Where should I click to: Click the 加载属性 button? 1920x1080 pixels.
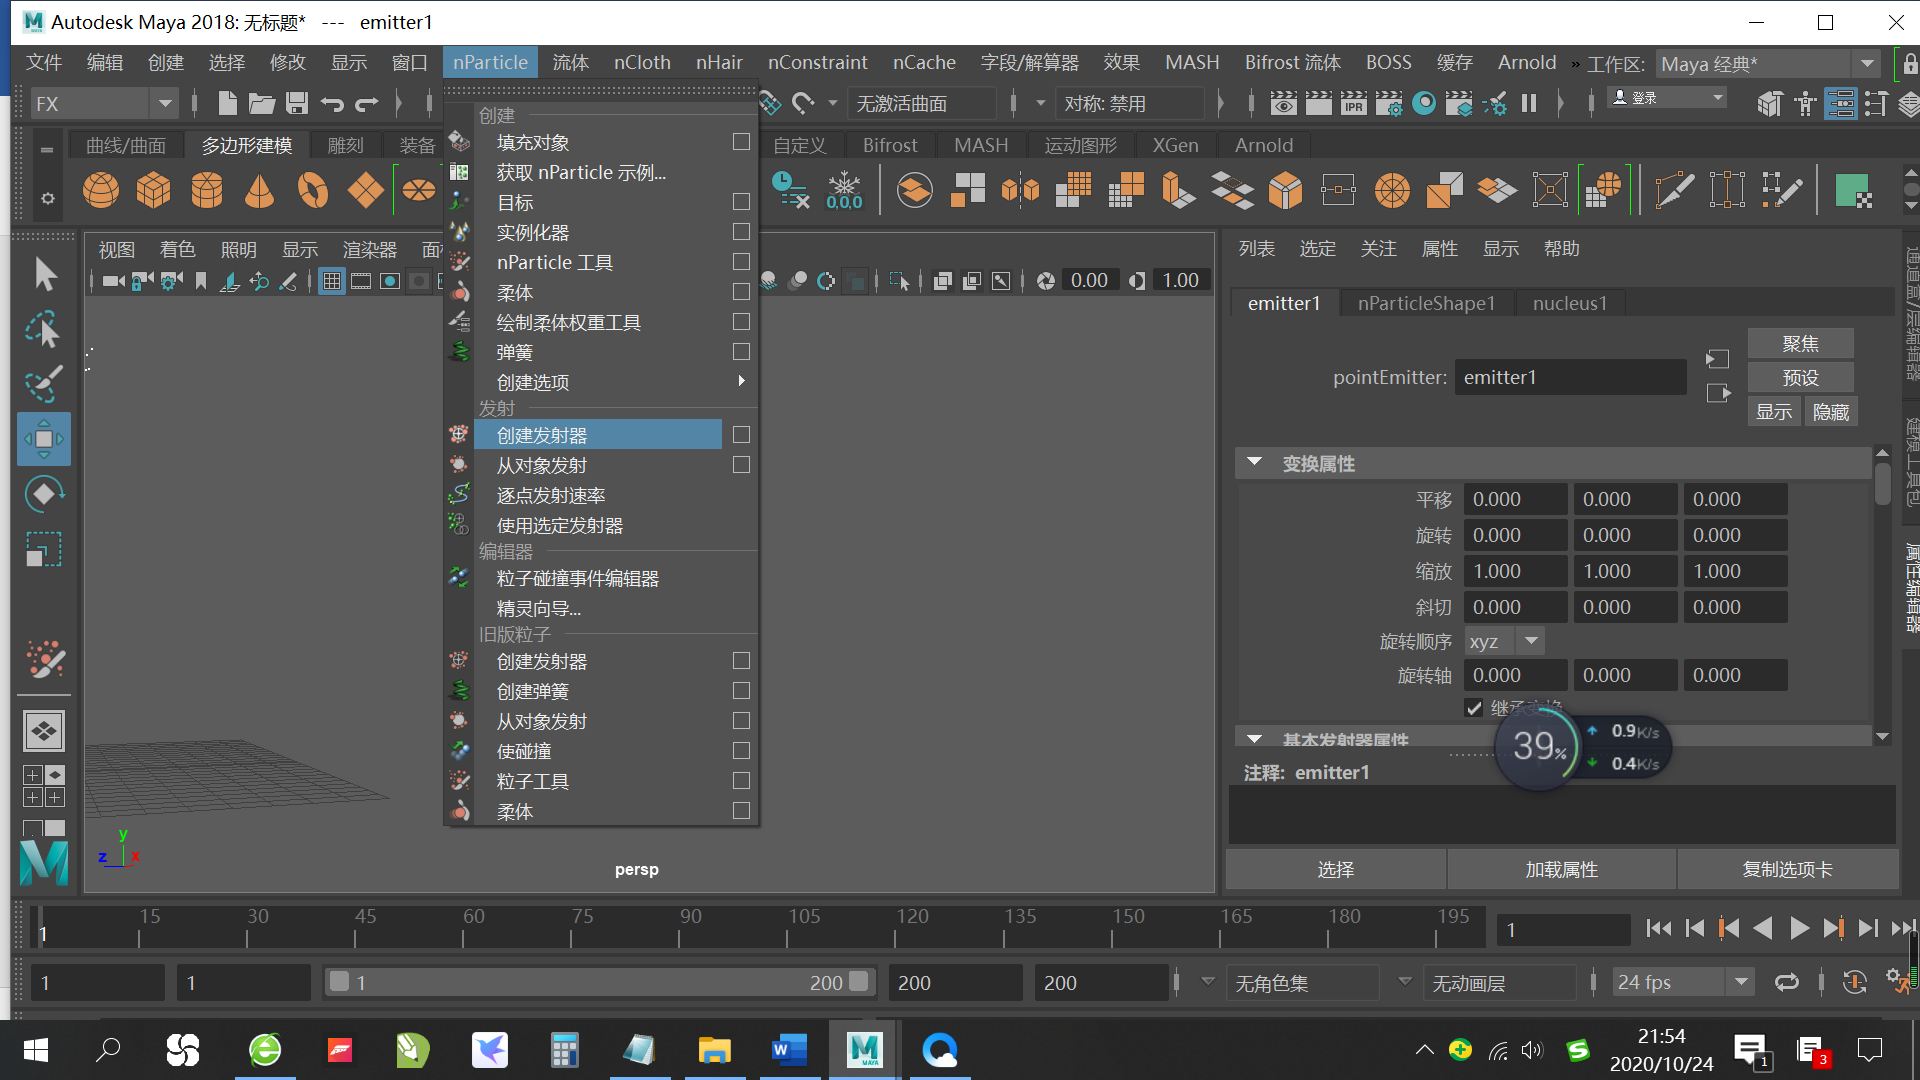point(1561,870)
